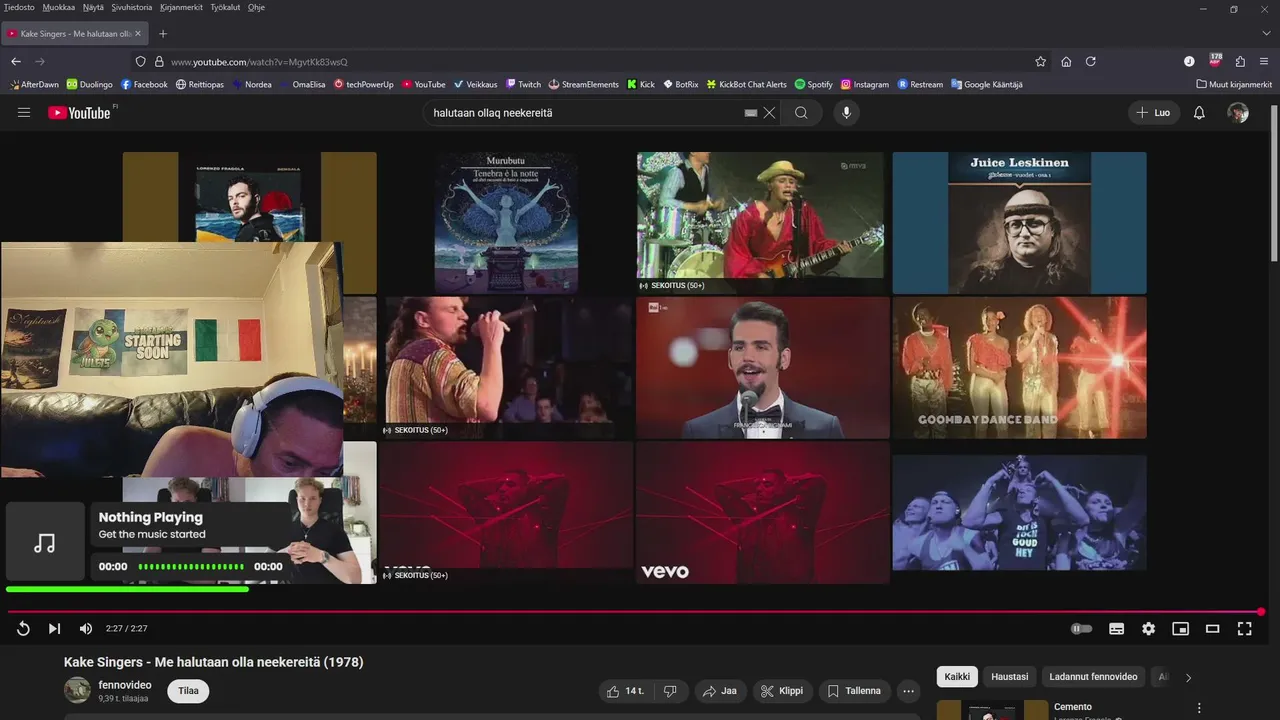This screenshot has height=720, width=1280.
Task: Open the Muut kirjanmerkit folder
Action: pyautogui.click(x=1234, y=84)
